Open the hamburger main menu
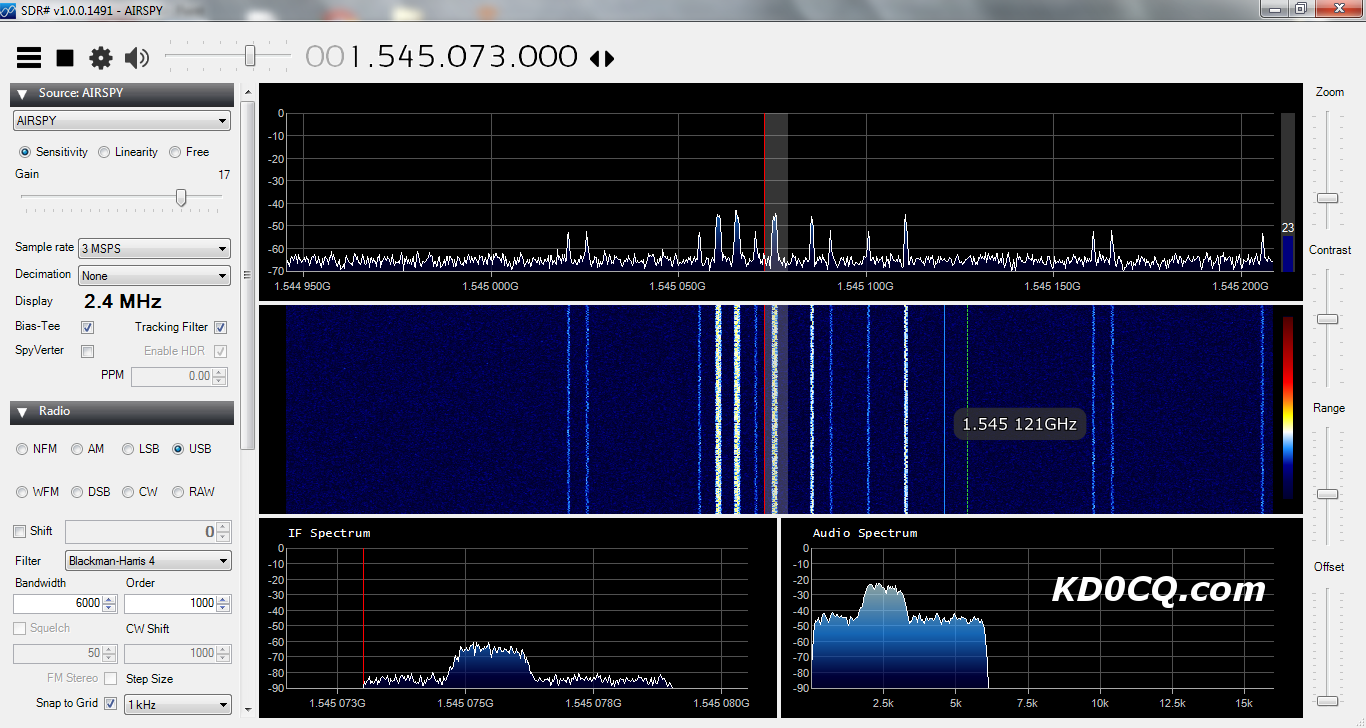The width and height of the screenshot is (1366, 728). click(x=29, y=58)
